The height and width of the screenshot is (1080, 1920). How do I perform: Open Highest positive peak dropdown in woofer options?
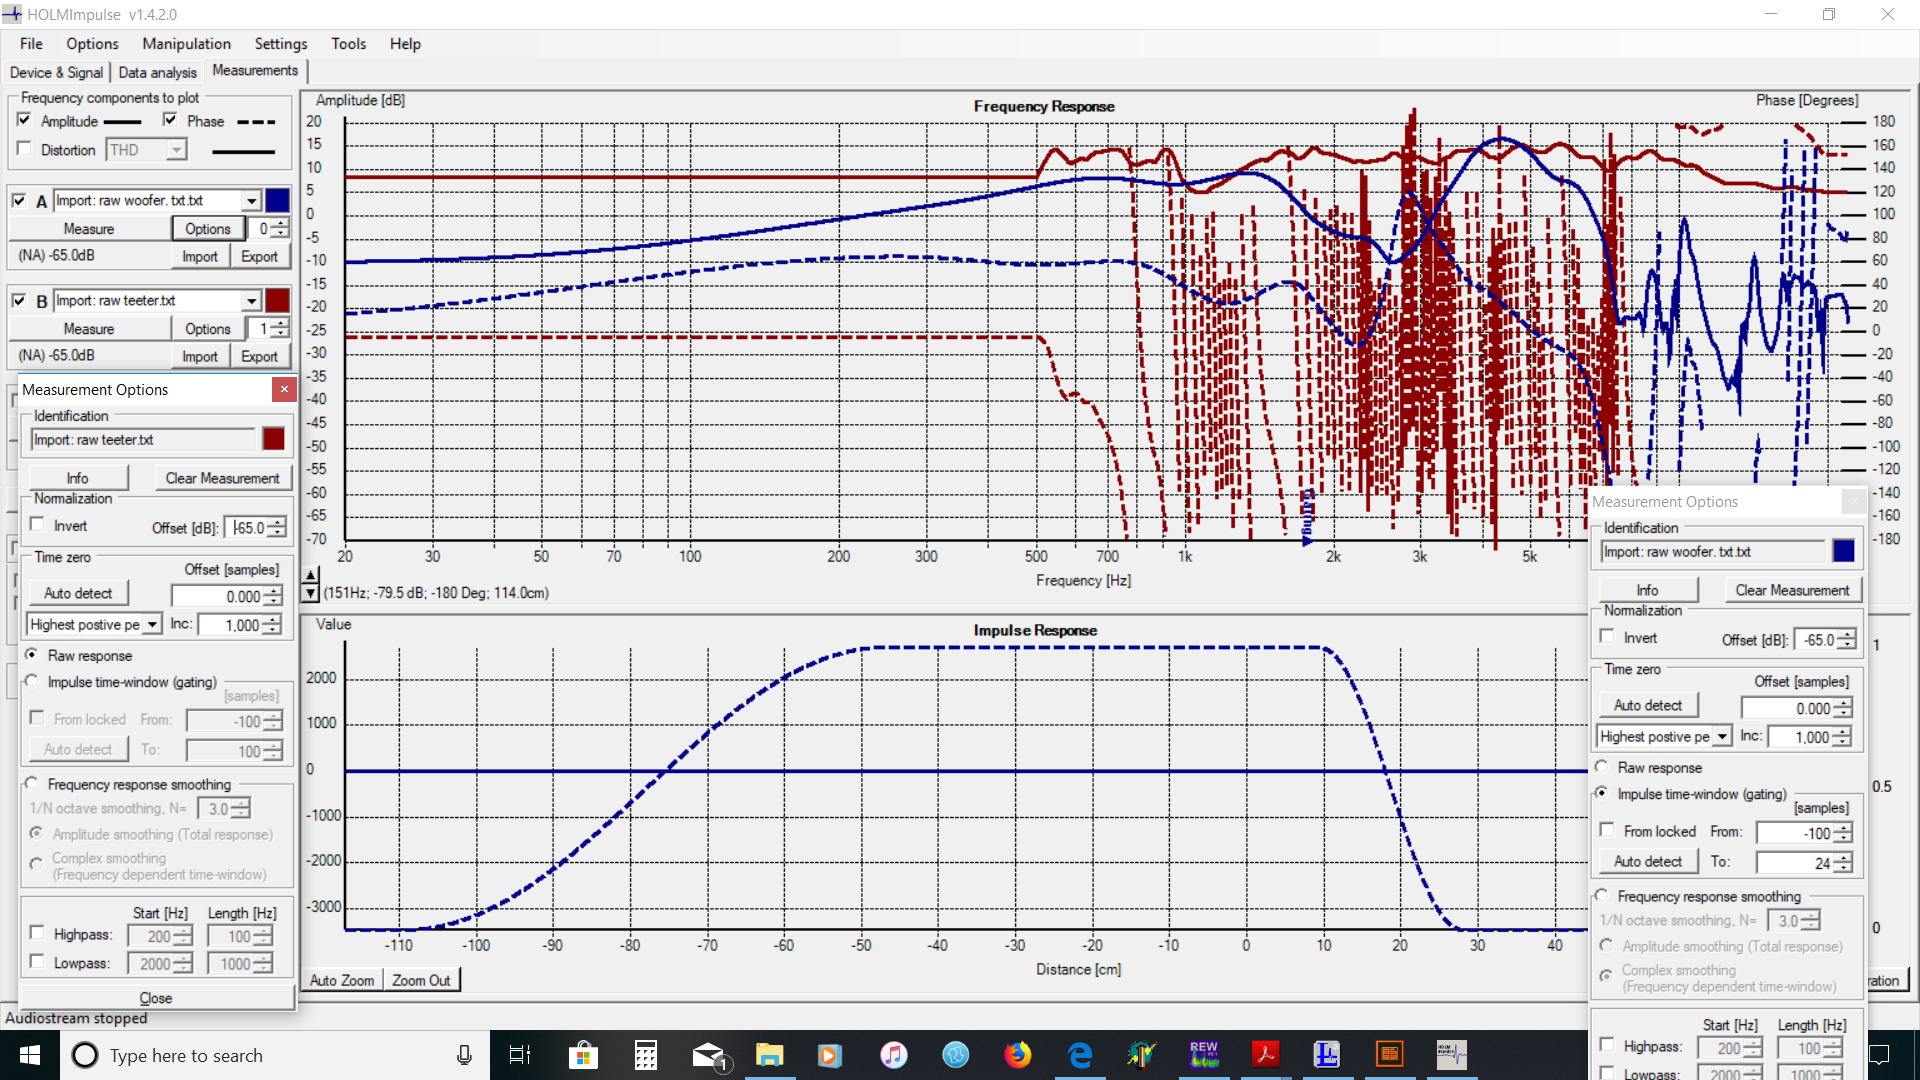tap(1722, 737)
